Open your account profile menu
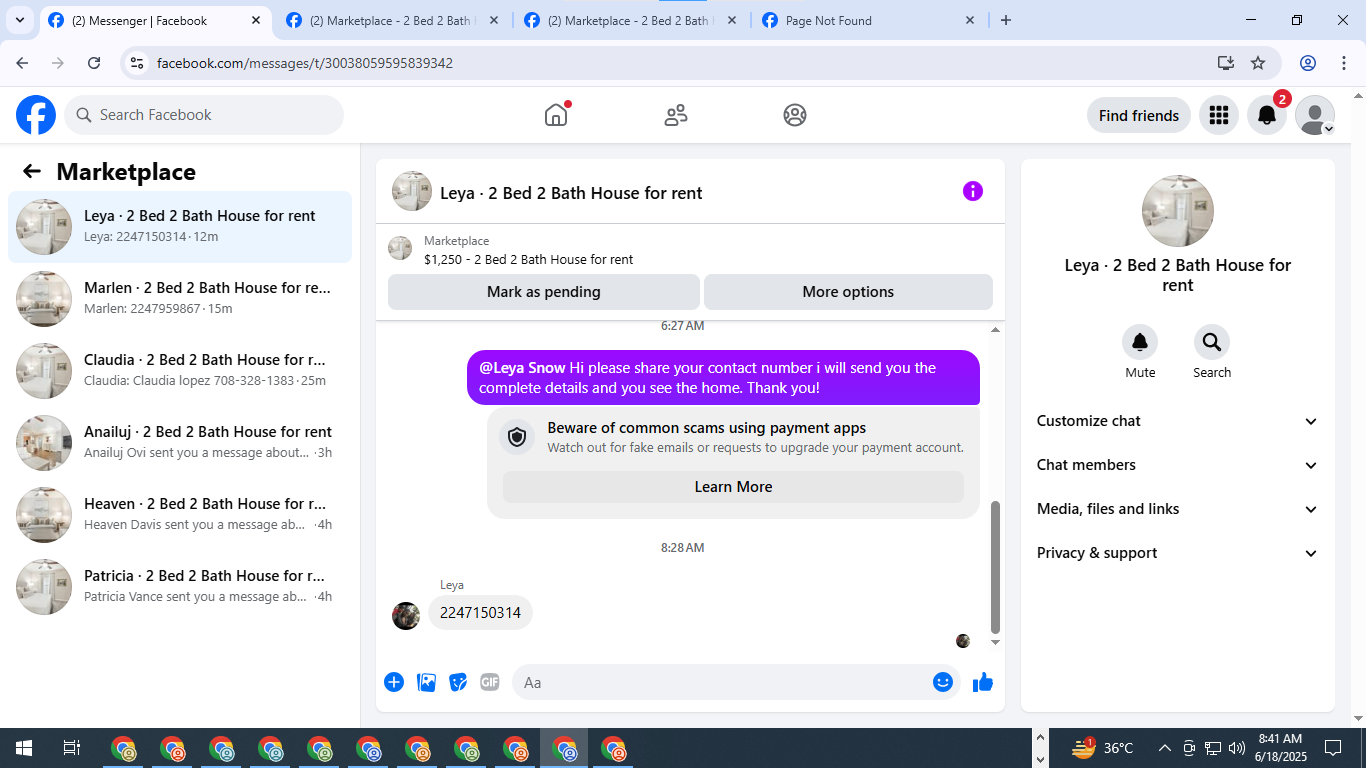The width and height of the screenshot is (1366, 768). [1315, 115]
